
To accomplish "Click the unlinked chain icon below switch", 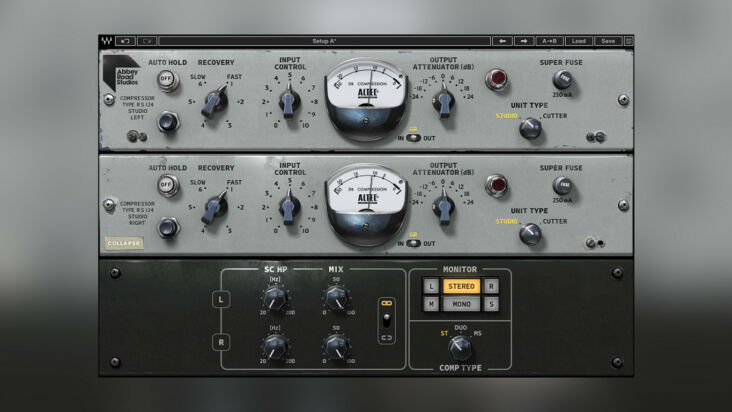I will click(x=387, y=338).
